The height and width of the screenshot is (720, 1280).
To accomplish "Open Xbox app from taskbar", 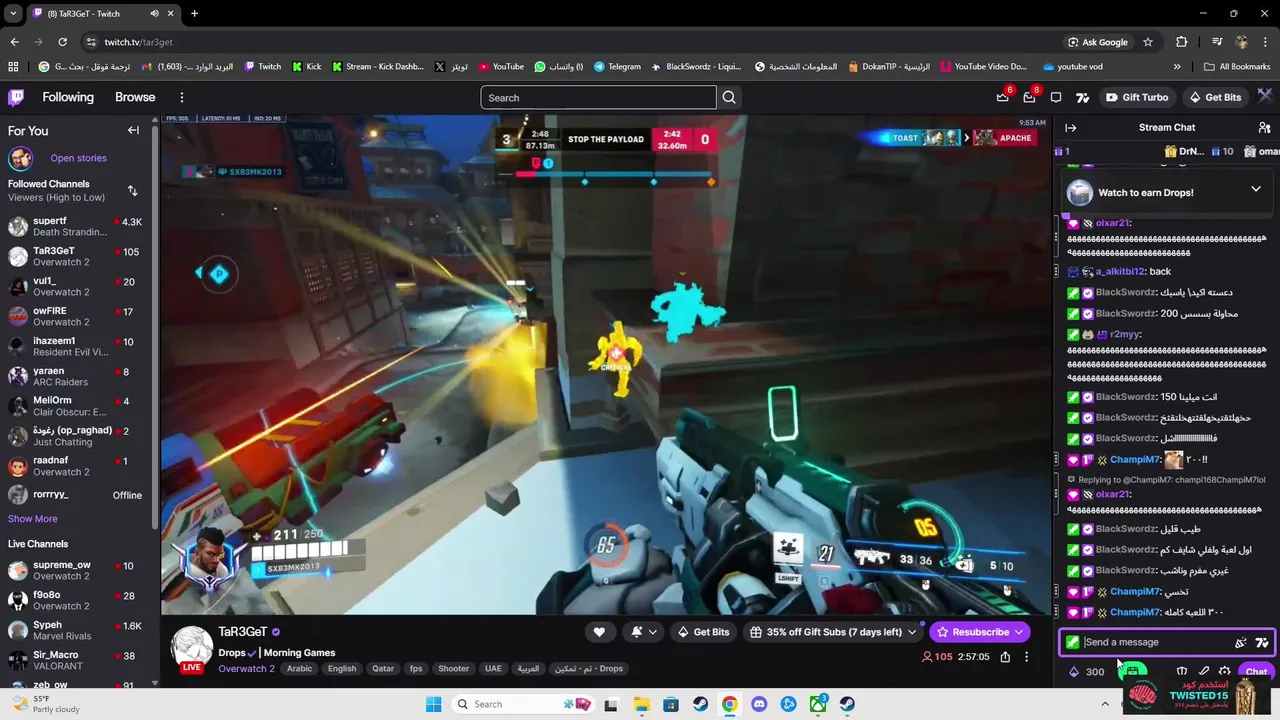I will pyautogui.click(x=818, y=704).
